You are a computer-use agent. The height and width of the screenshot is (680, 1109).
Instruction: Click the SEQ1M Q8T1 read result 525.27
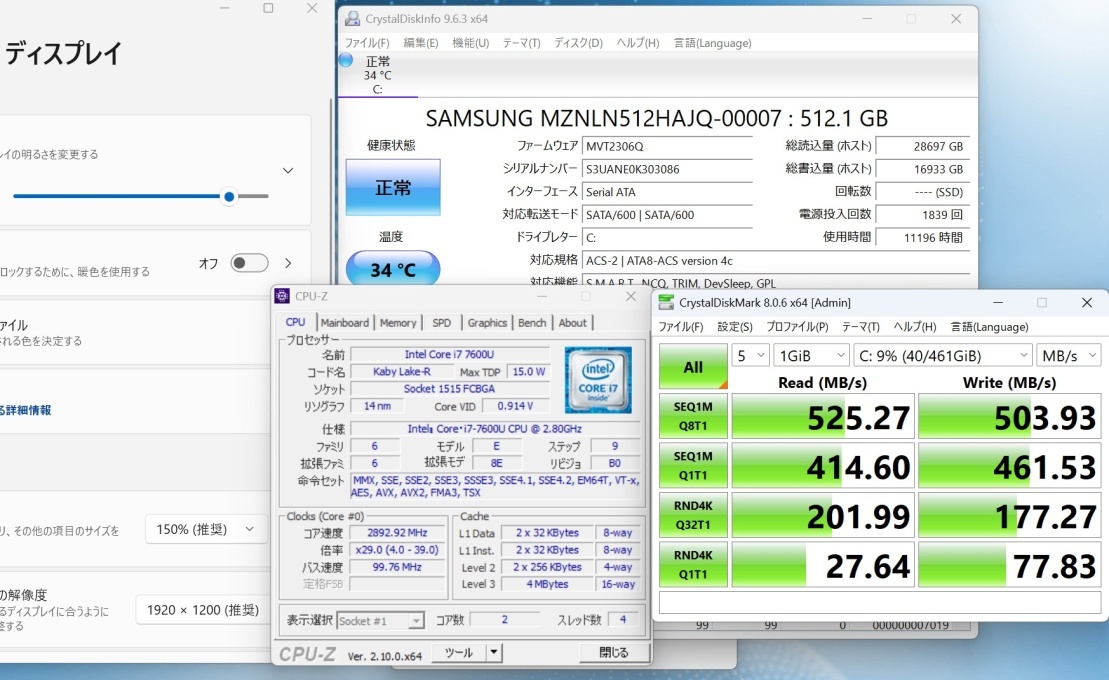click(x=823, y=417)
